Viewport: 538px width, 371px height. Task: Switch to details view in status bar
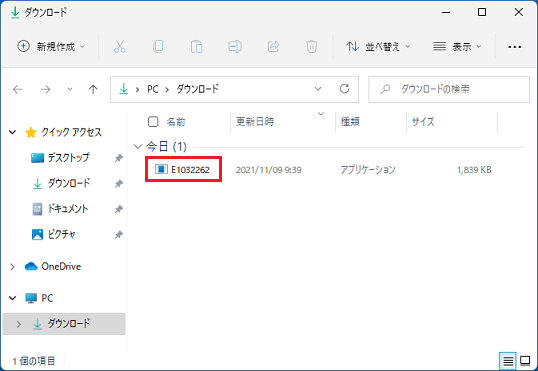click(508, 361)
